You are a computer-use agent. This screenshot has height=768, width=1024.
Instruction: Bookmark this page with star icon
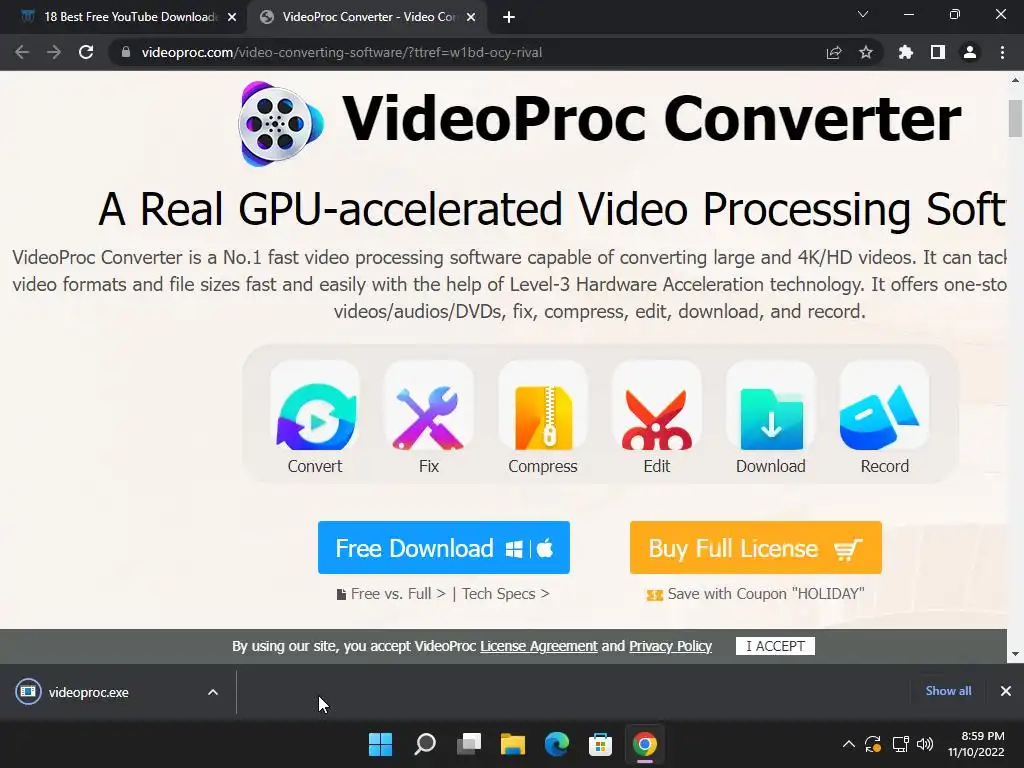pyautogui.click(x=866, y=52)
